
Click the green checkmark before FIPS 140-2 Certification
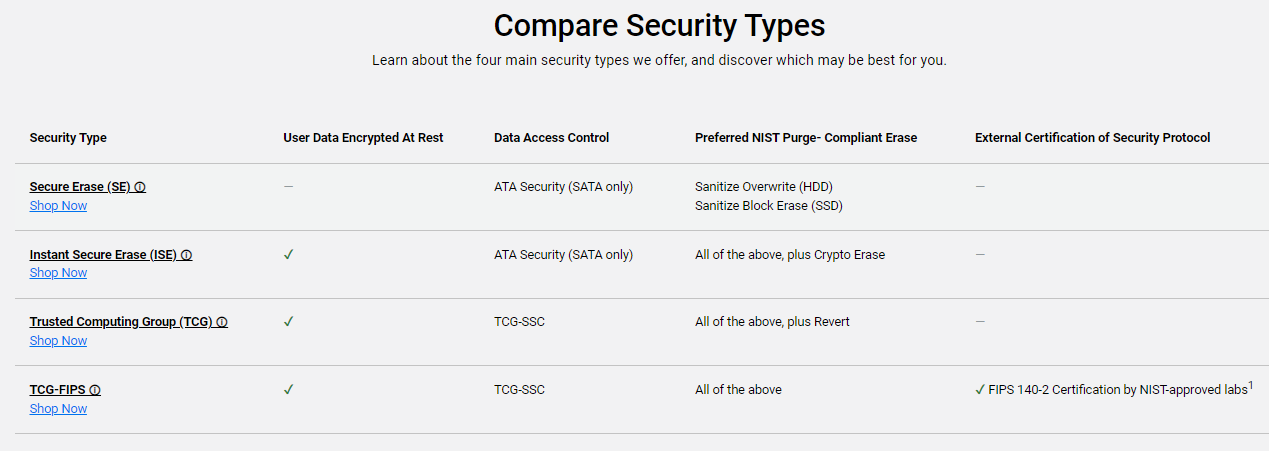[x=980, y=390]
